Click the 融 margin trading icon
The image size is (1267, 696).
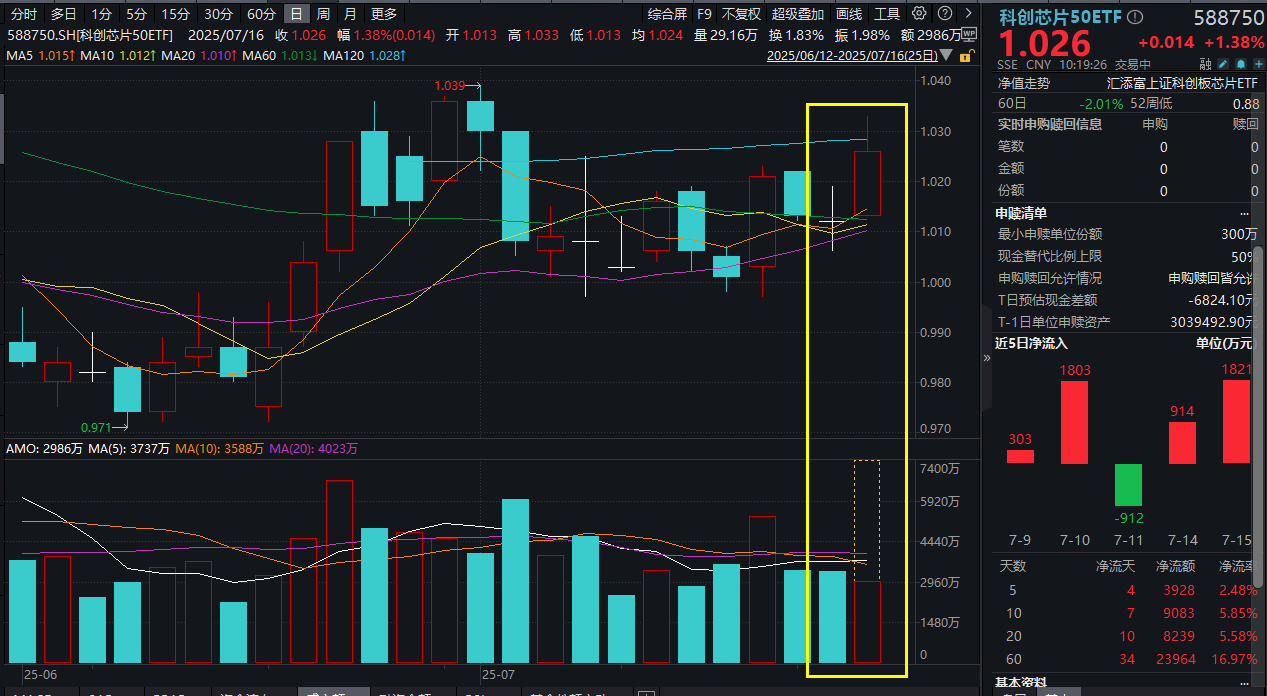coord(1204,63)
